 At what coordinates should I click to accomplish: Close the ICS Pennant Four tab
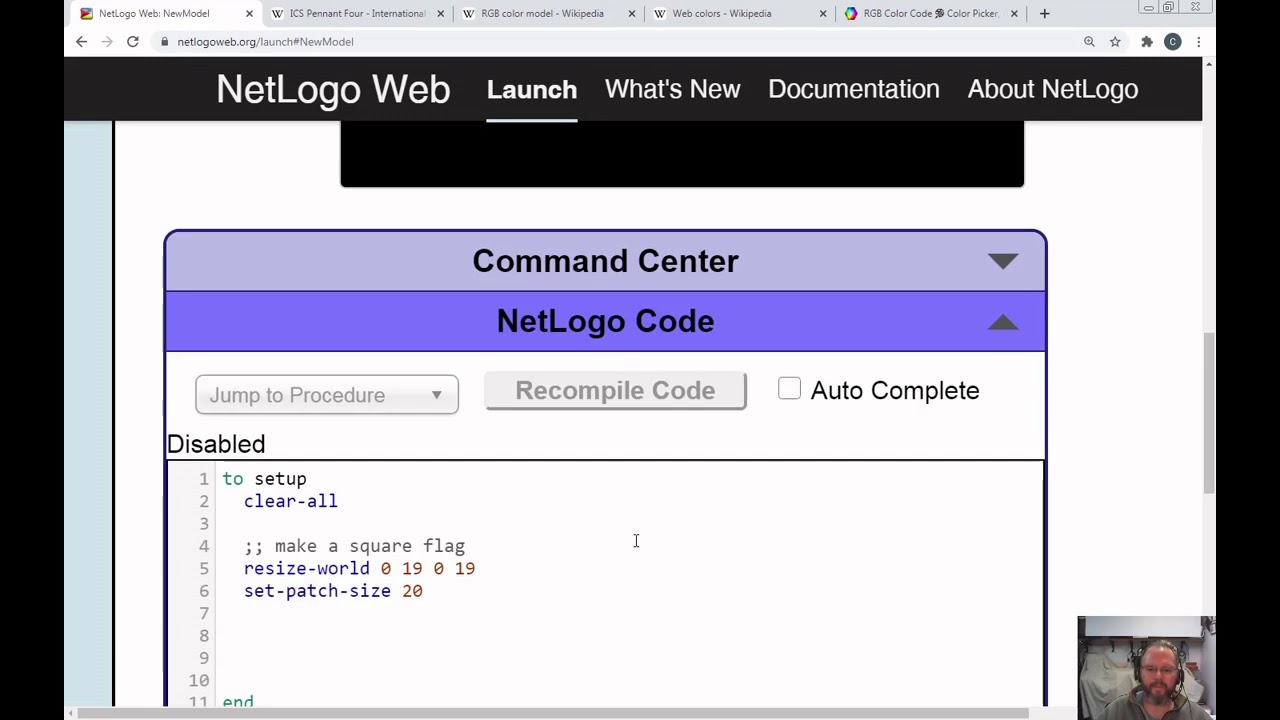440,14
